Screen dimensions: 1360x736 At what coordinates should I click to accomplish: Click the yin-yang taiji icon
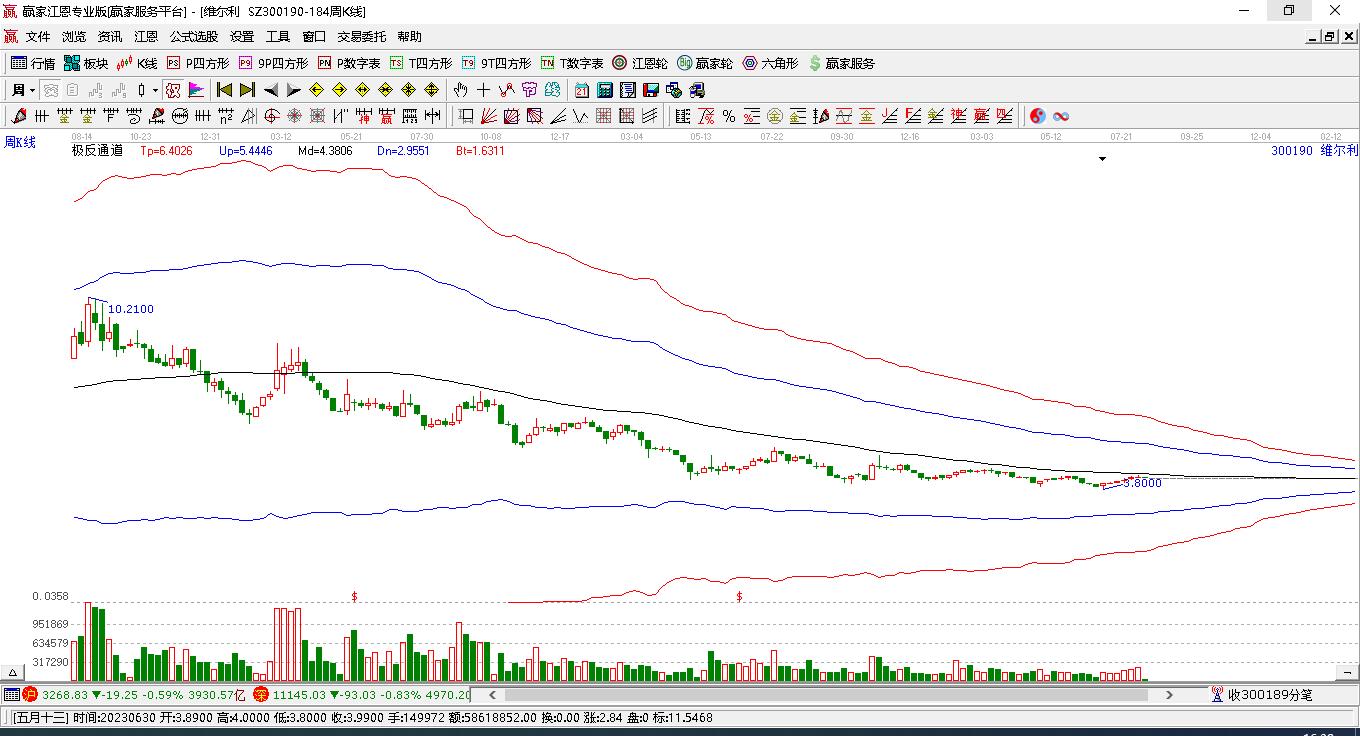tap(1037, 116)
